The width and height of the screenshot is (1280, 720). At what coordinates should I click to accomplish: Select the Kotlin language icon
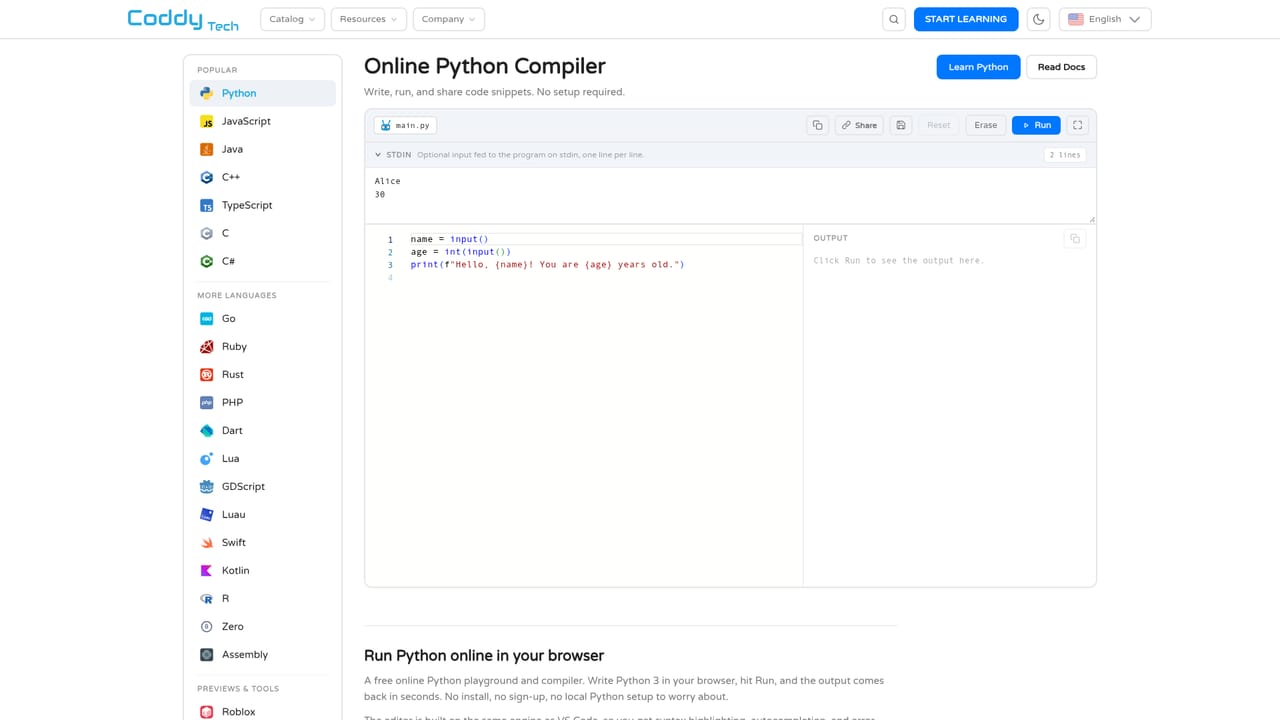pyautogui.click(x=206, y=570)
